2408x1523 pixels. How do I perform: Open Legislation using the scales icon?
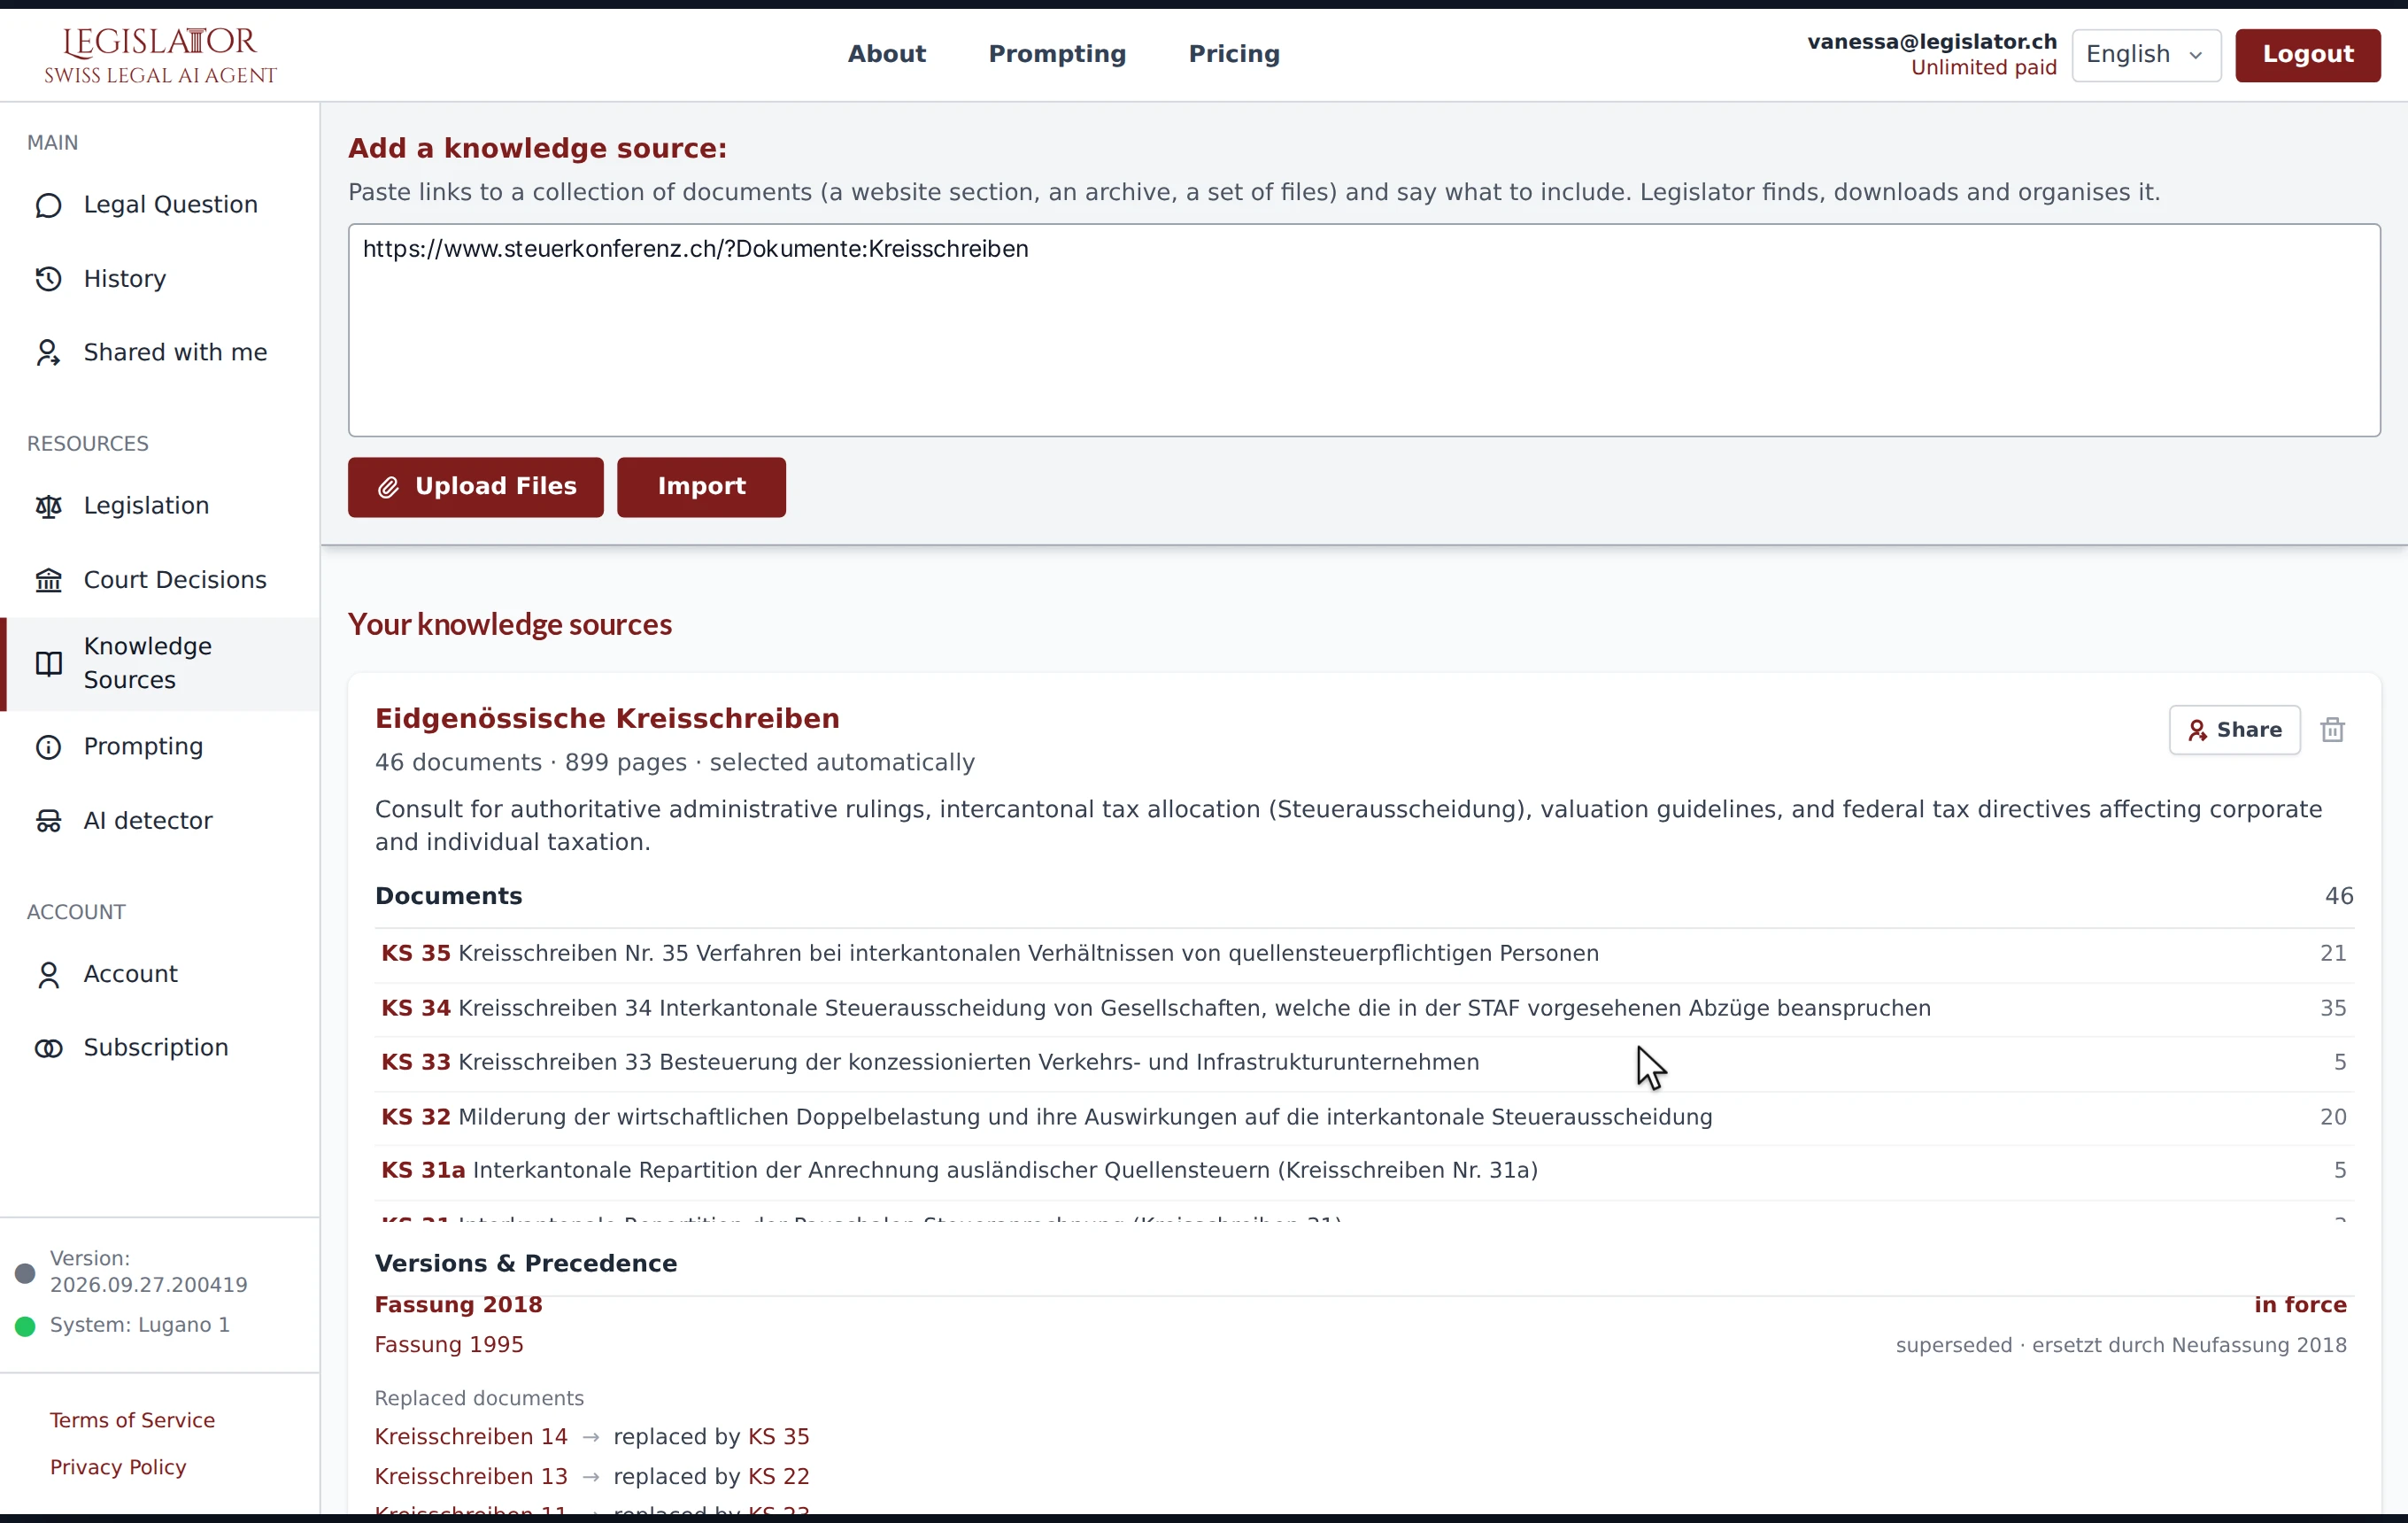[48, 506]
